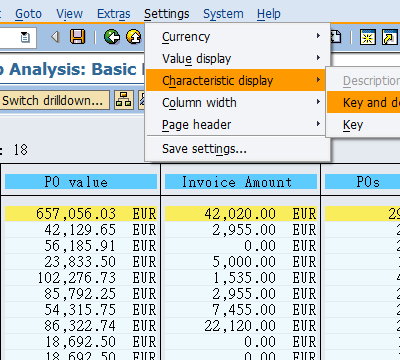Select Characteristic display menu entry
This screenshot has width=400, height=360.
pyautogui.click(x=235, y=80)
